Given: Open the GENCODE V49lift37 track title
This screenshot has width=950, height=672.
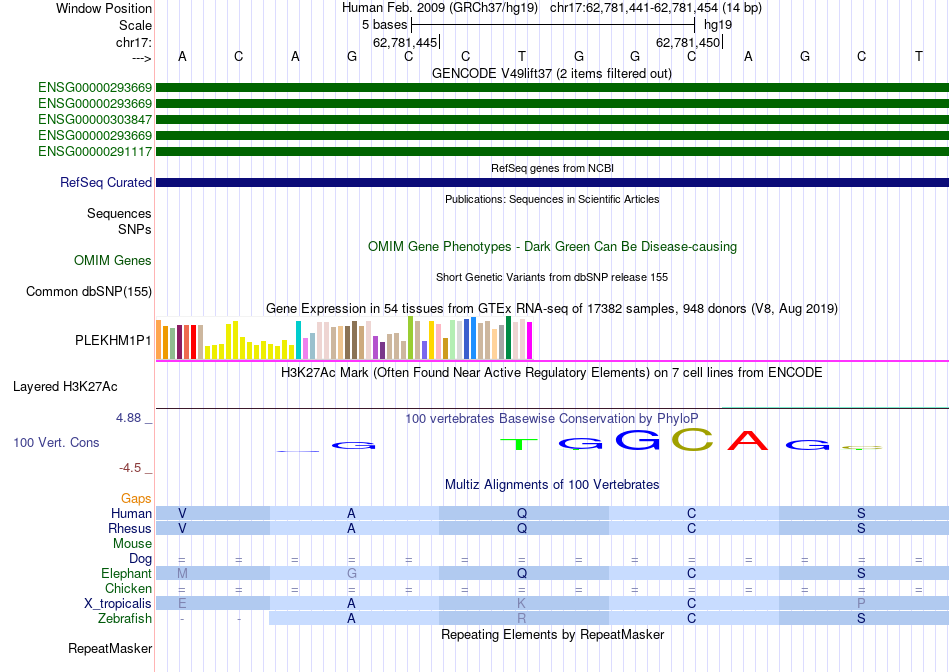Looking at the screenshot, I should pyautogui.click(x=552, y=73).
